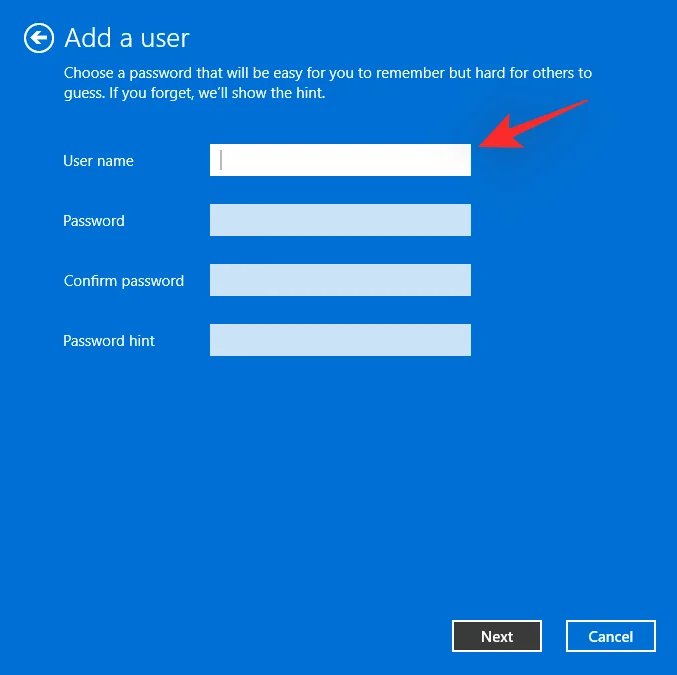Select the Password input field
The height and width of the screenshot is (675, 677).
(x=340, y=220)
